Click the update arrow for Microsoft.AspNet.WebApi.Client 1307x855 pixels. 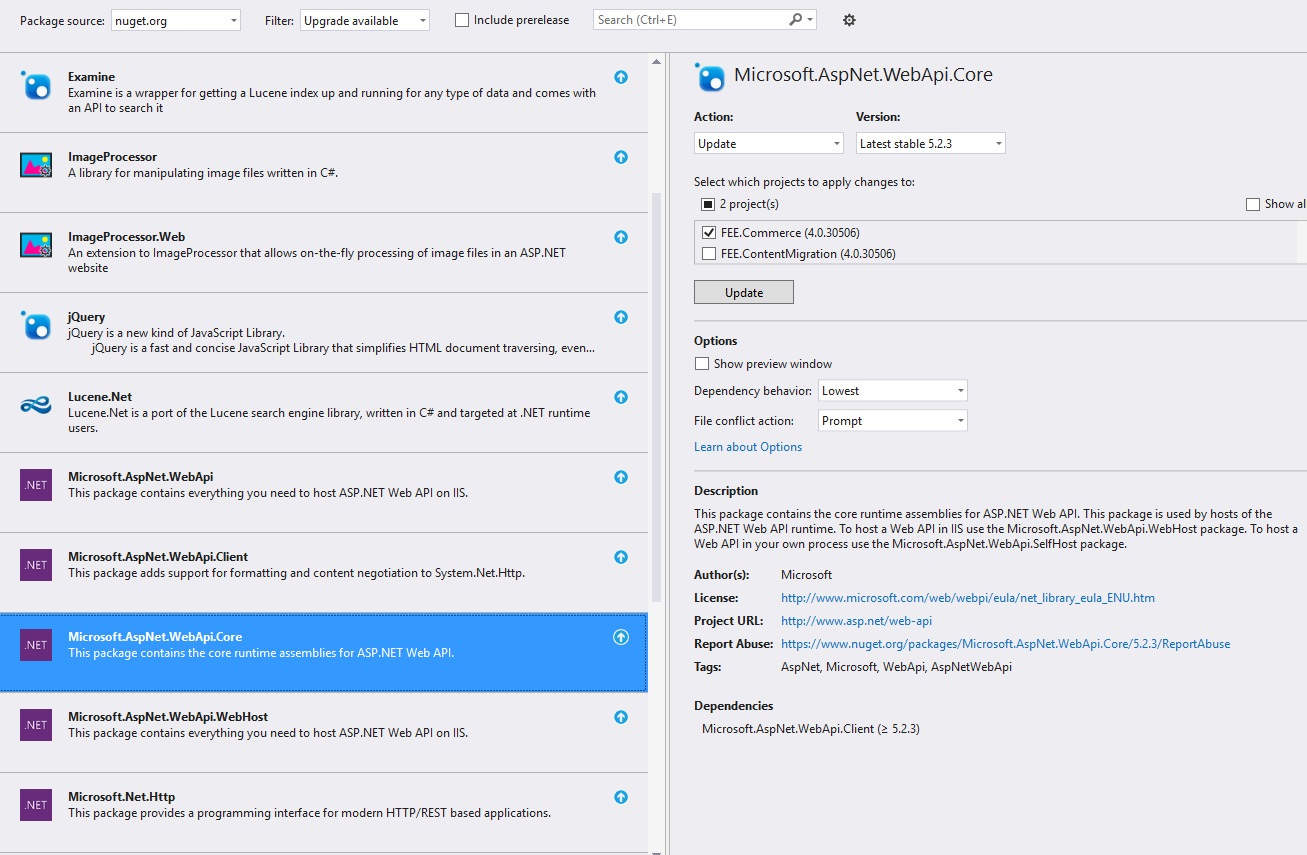coord(621,557)
